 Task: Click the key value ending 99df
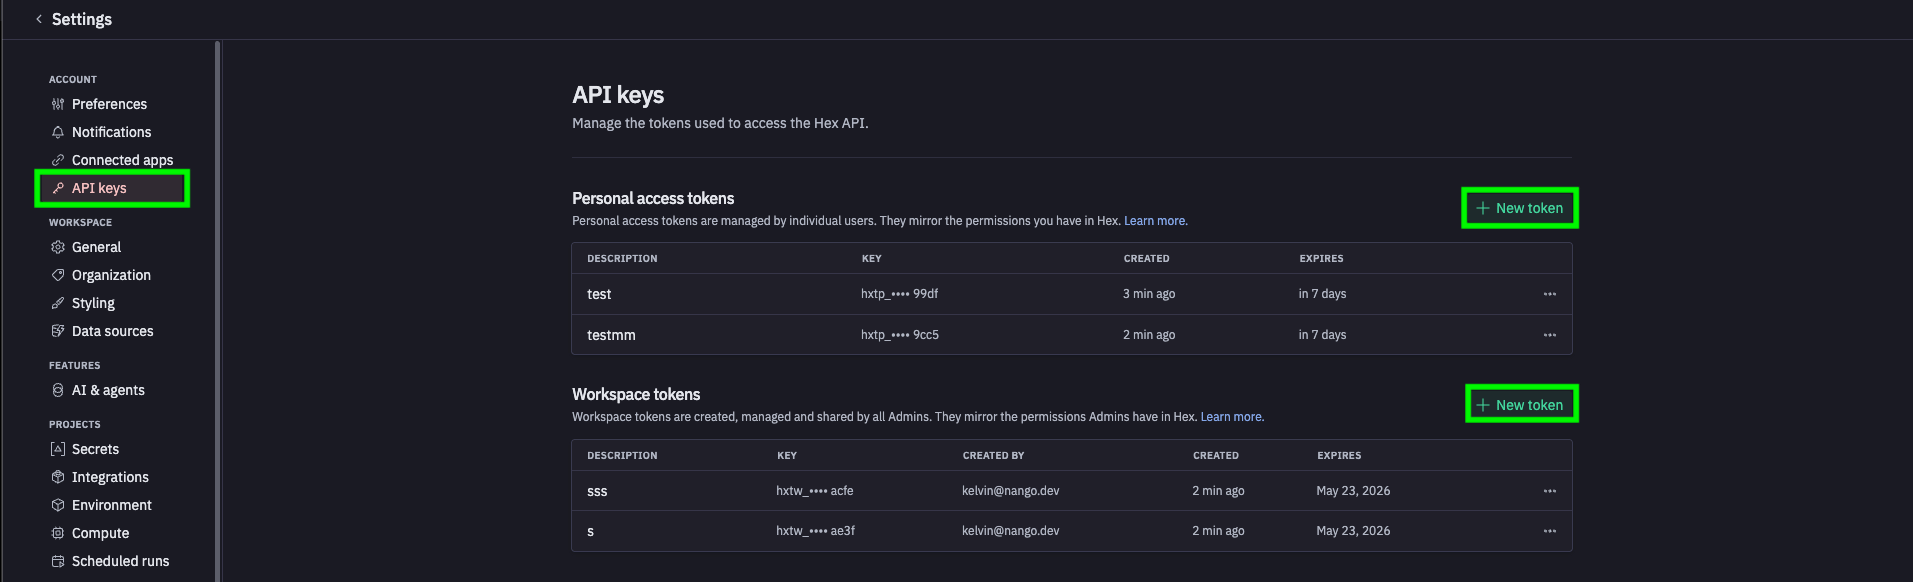coord(899,294)
